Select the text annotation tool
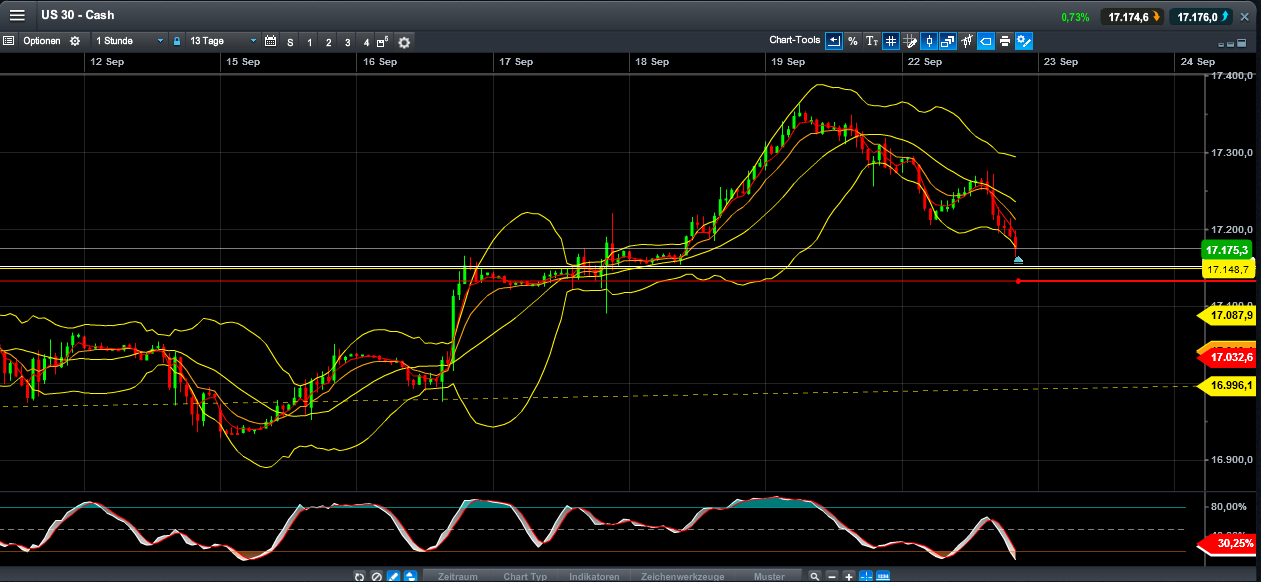Image resolution: width=1261 pixels, height=582 pixels. tap(871, 41)
